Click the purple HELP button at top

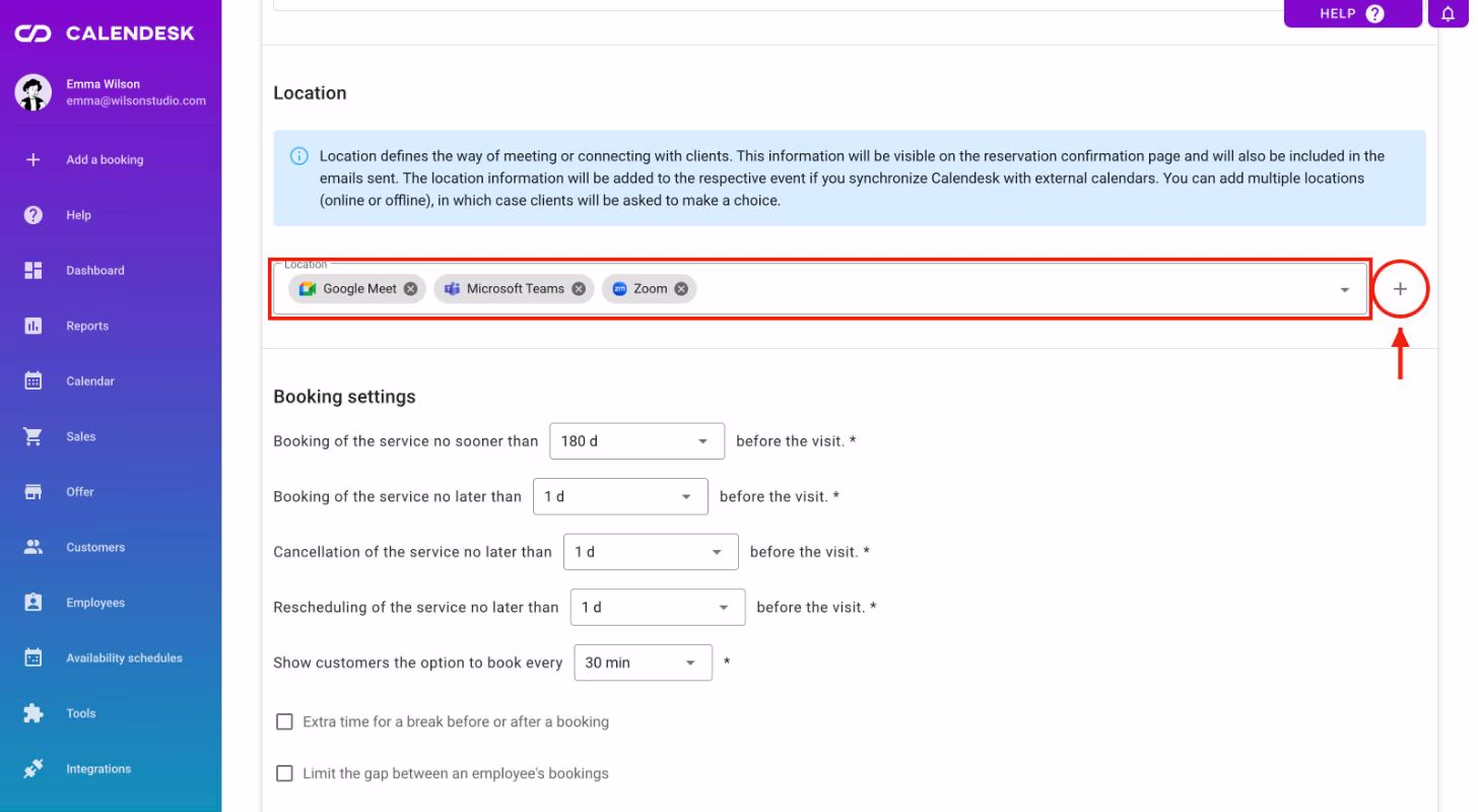(1352, 14)
